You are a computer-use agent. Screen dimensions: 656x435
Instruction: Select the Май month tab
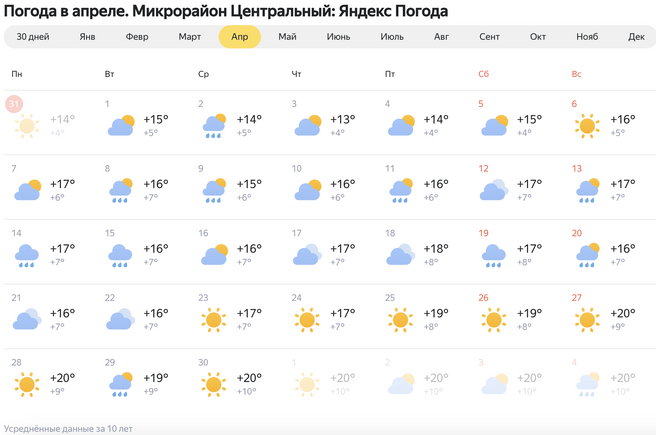(x=287, y=37)
